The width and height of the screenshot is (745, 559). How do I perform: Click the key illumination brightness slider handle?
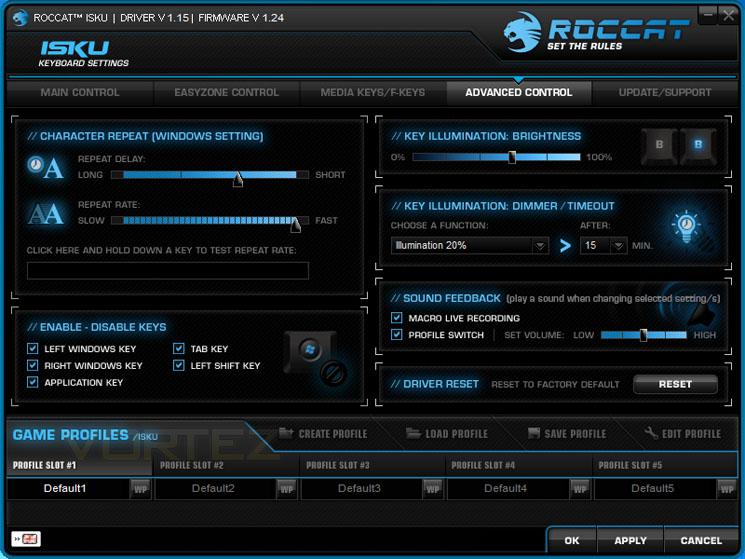512,157
